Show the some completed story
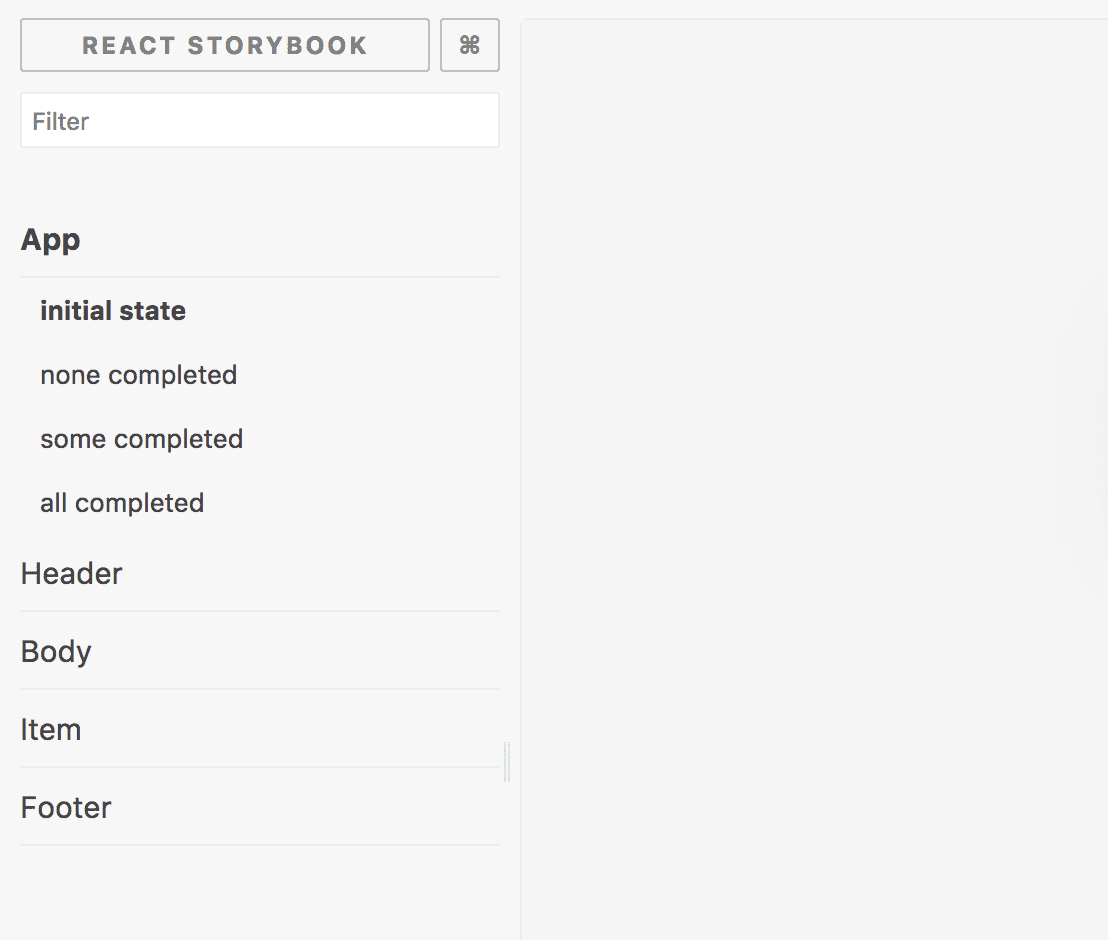 tap(141, 439)
